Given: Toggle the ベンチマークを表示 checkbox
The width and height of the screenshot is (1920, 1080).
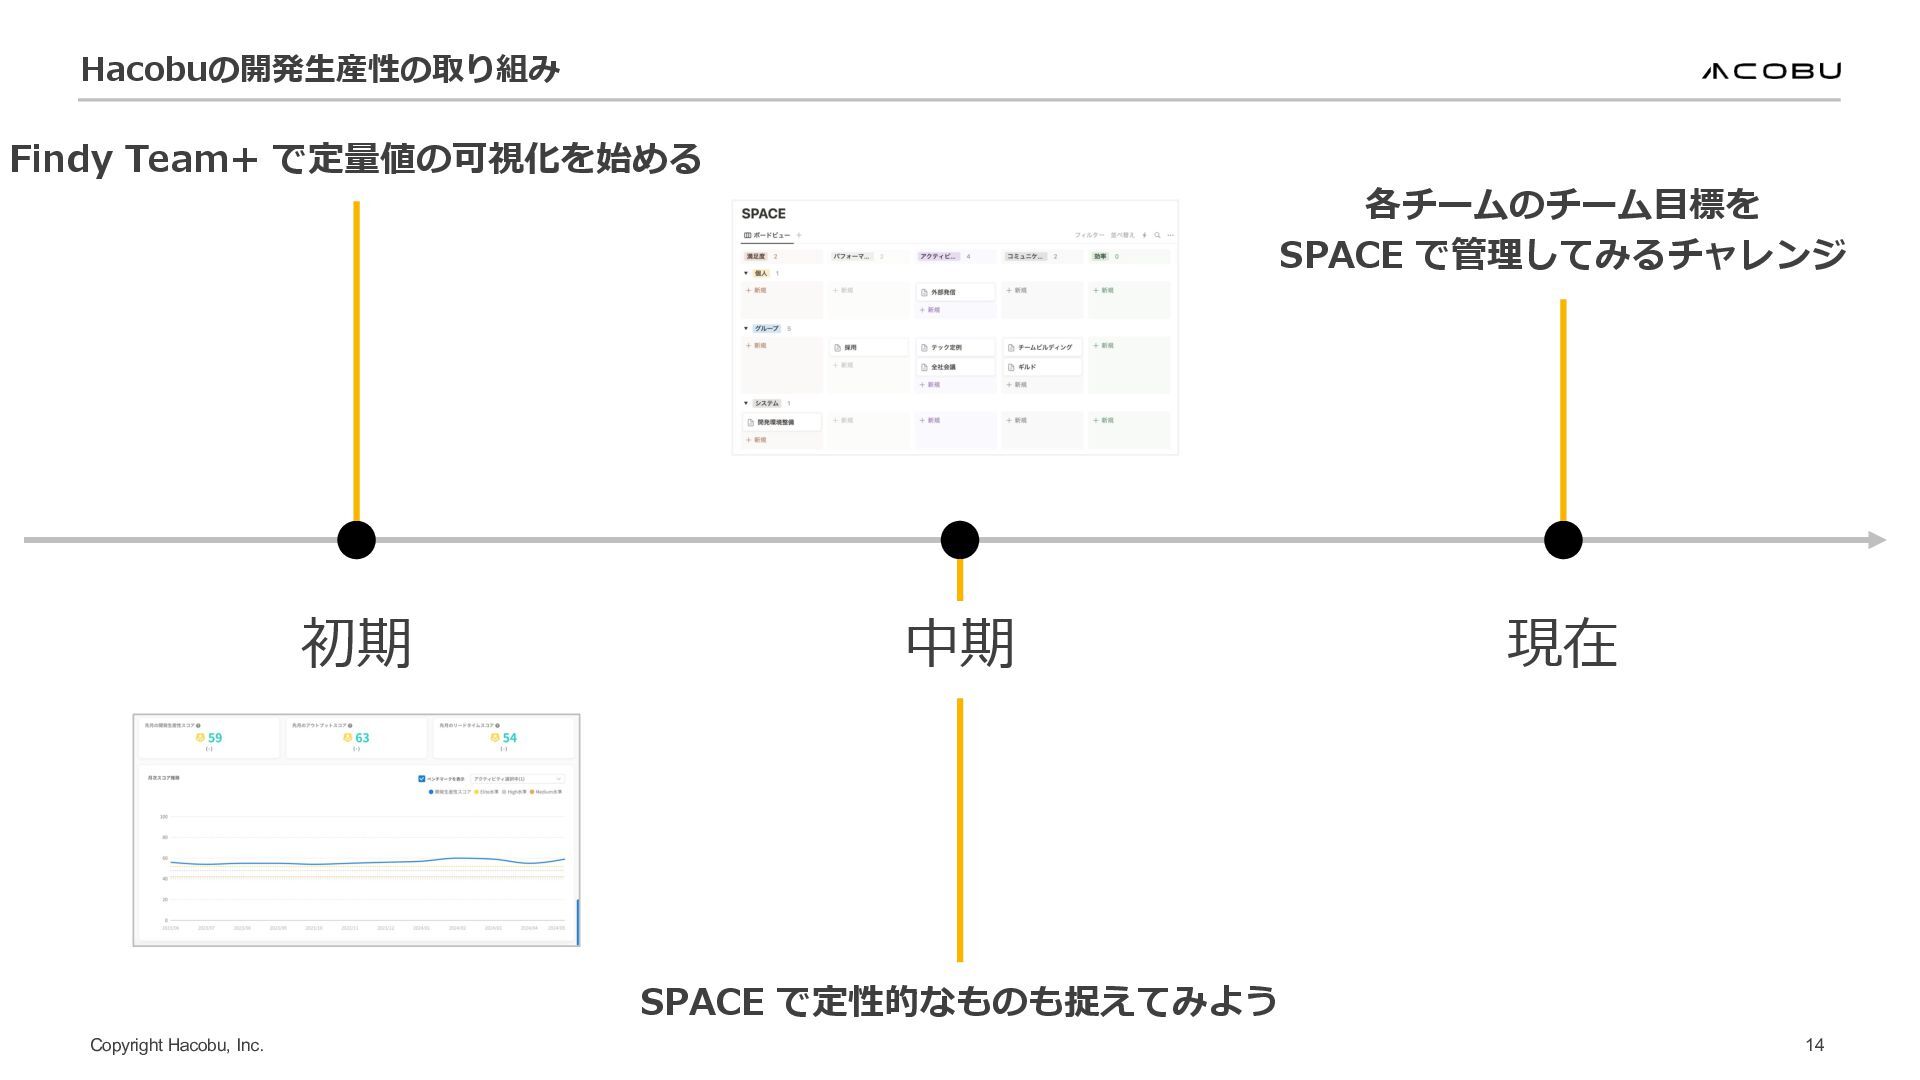Looking at the screenshot, I should coord(421,779).
